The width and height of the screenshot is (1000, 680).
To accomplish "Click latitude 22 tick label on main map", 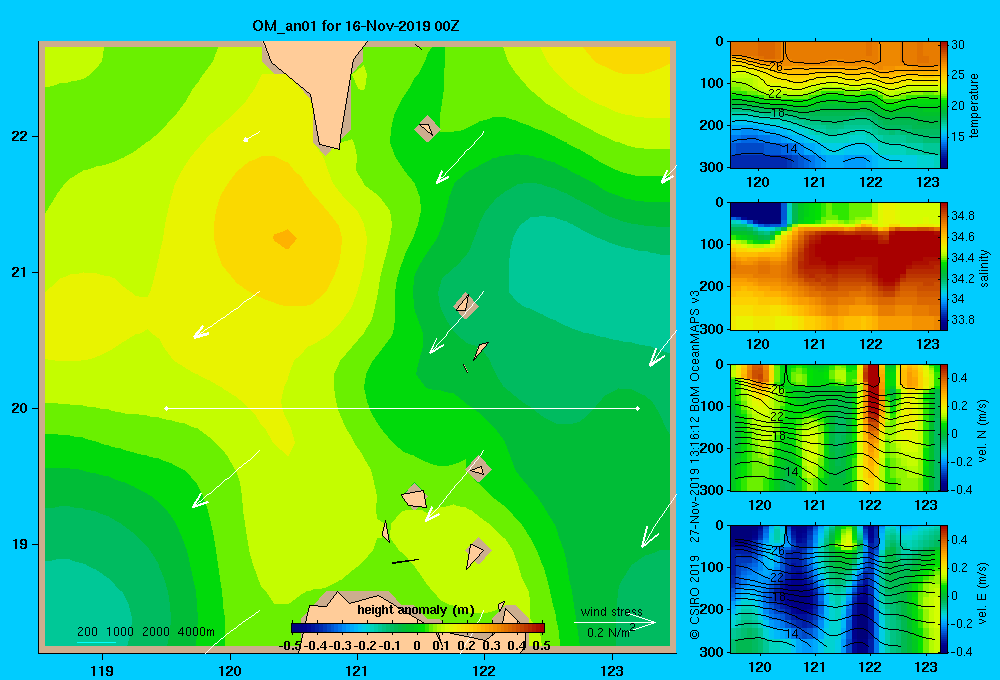I will [20, 137].
